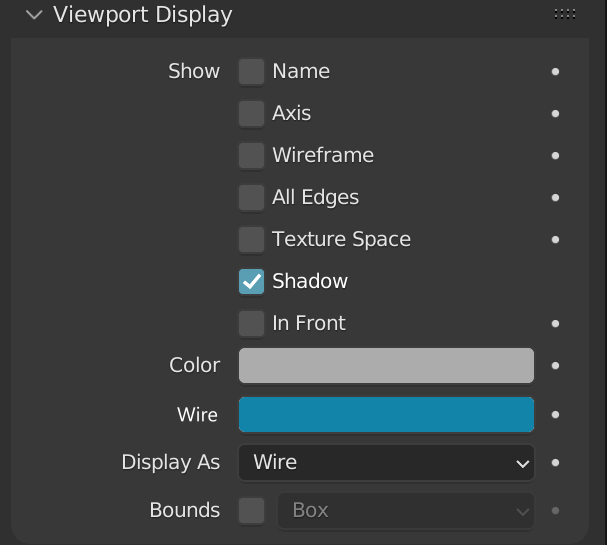Viewport: 607px width, 545px height.
Task: Open the gray Color swatch picker
Action: click(x=386, y=365)
